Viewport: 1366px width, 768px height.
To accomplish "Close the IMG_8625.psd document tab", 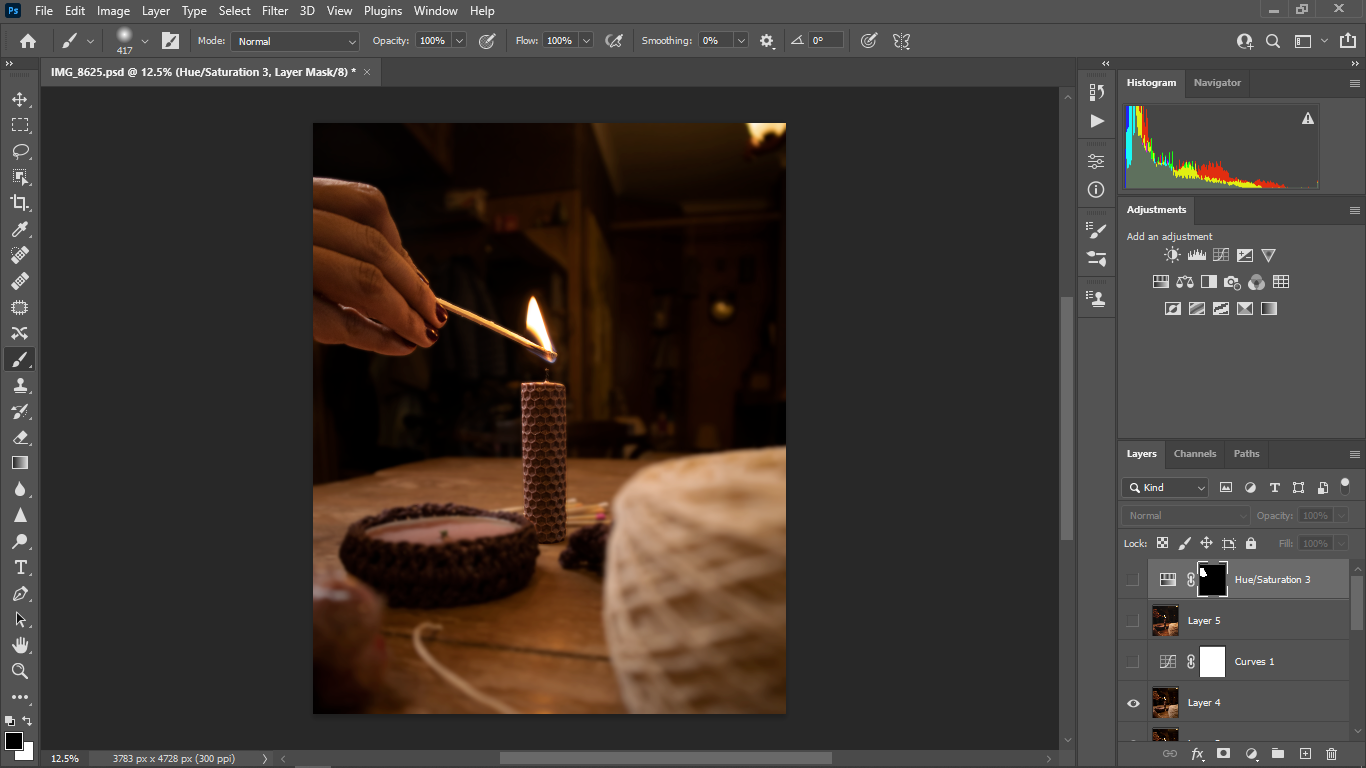I will point(367,72).
